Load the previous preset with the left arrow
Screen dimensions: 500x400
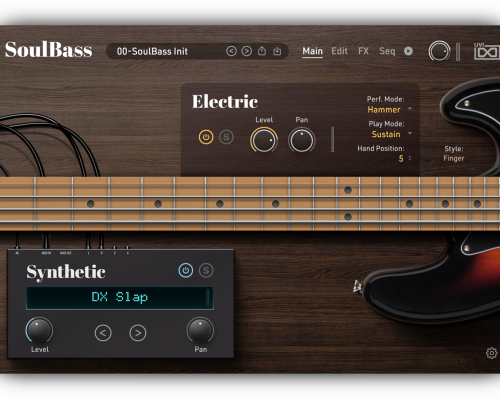231,51
